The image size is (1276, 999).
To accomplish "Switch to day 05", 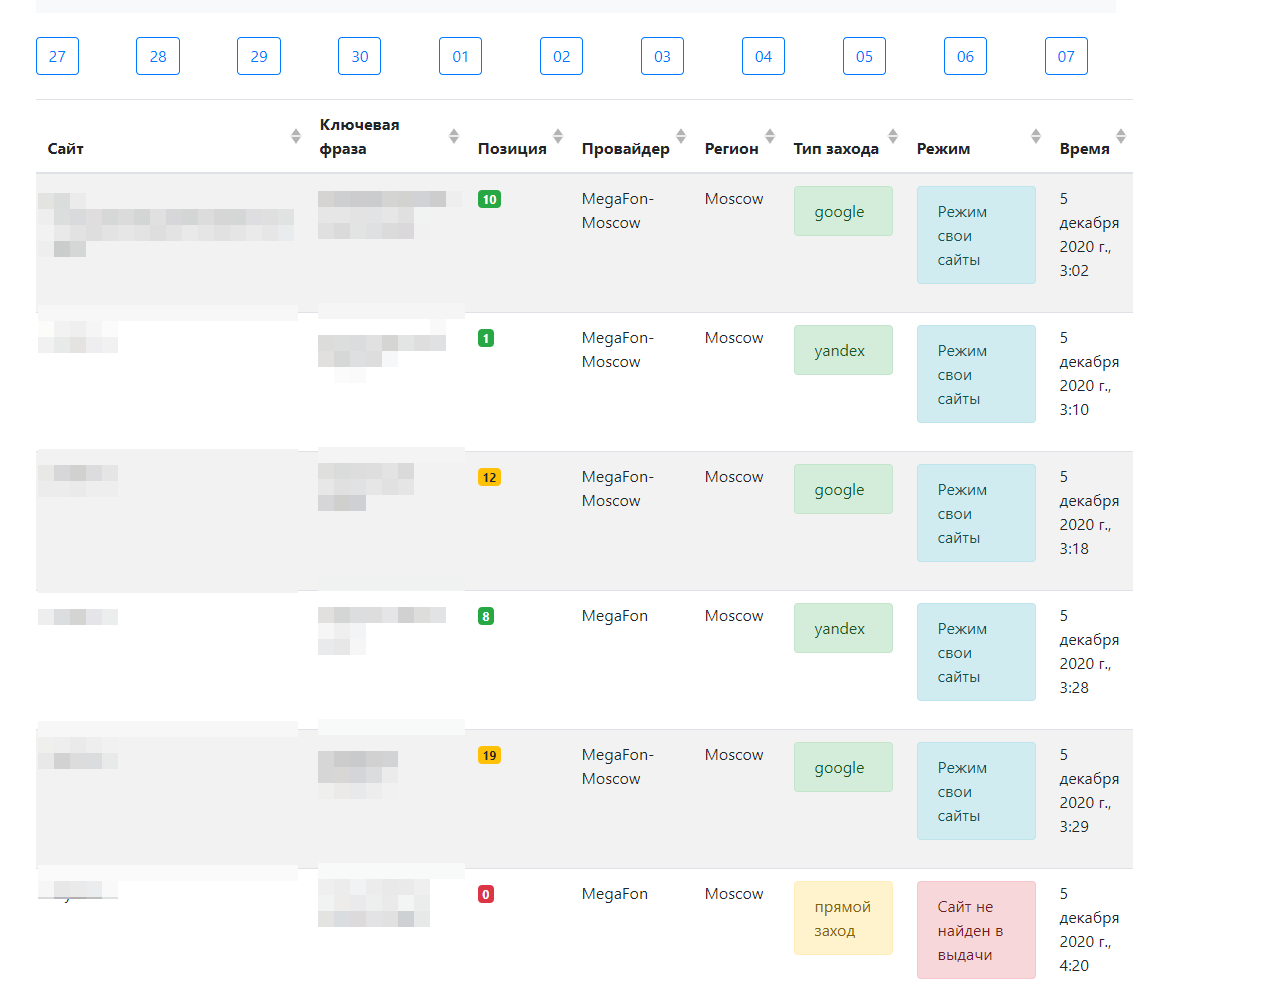I will click(864, 56).
